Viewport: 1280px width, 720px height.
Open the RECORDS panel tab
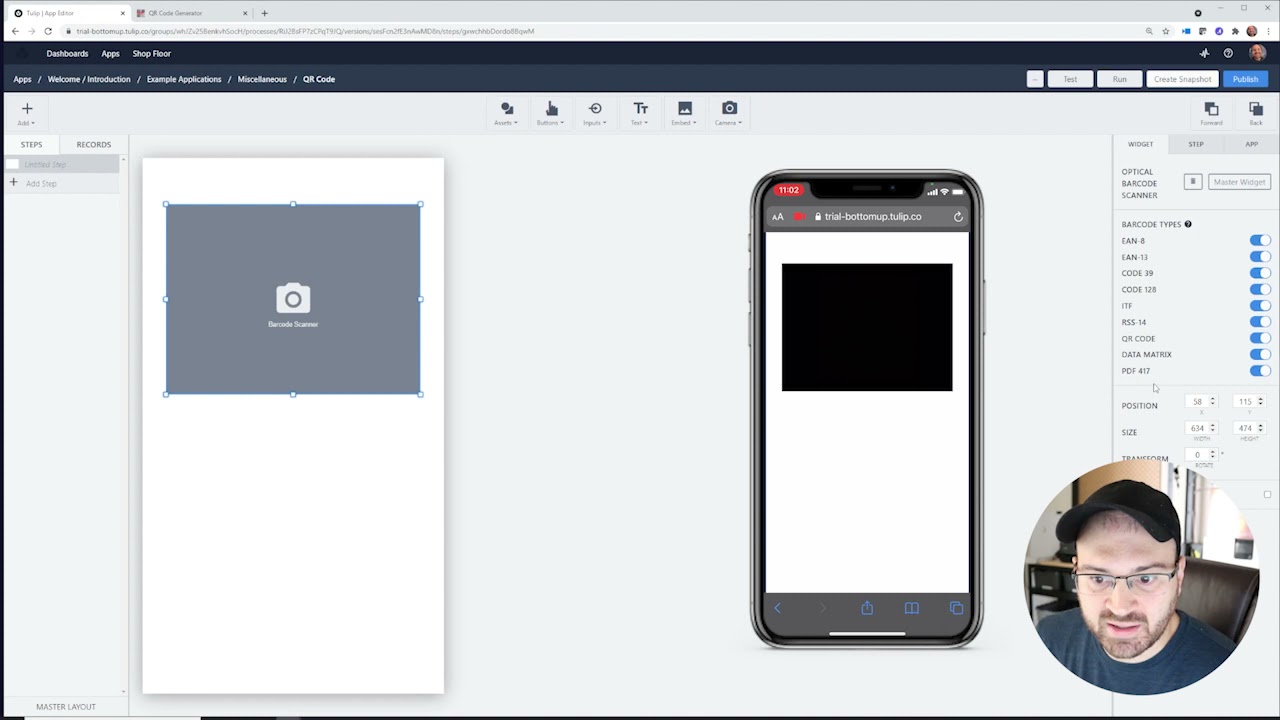94,144
